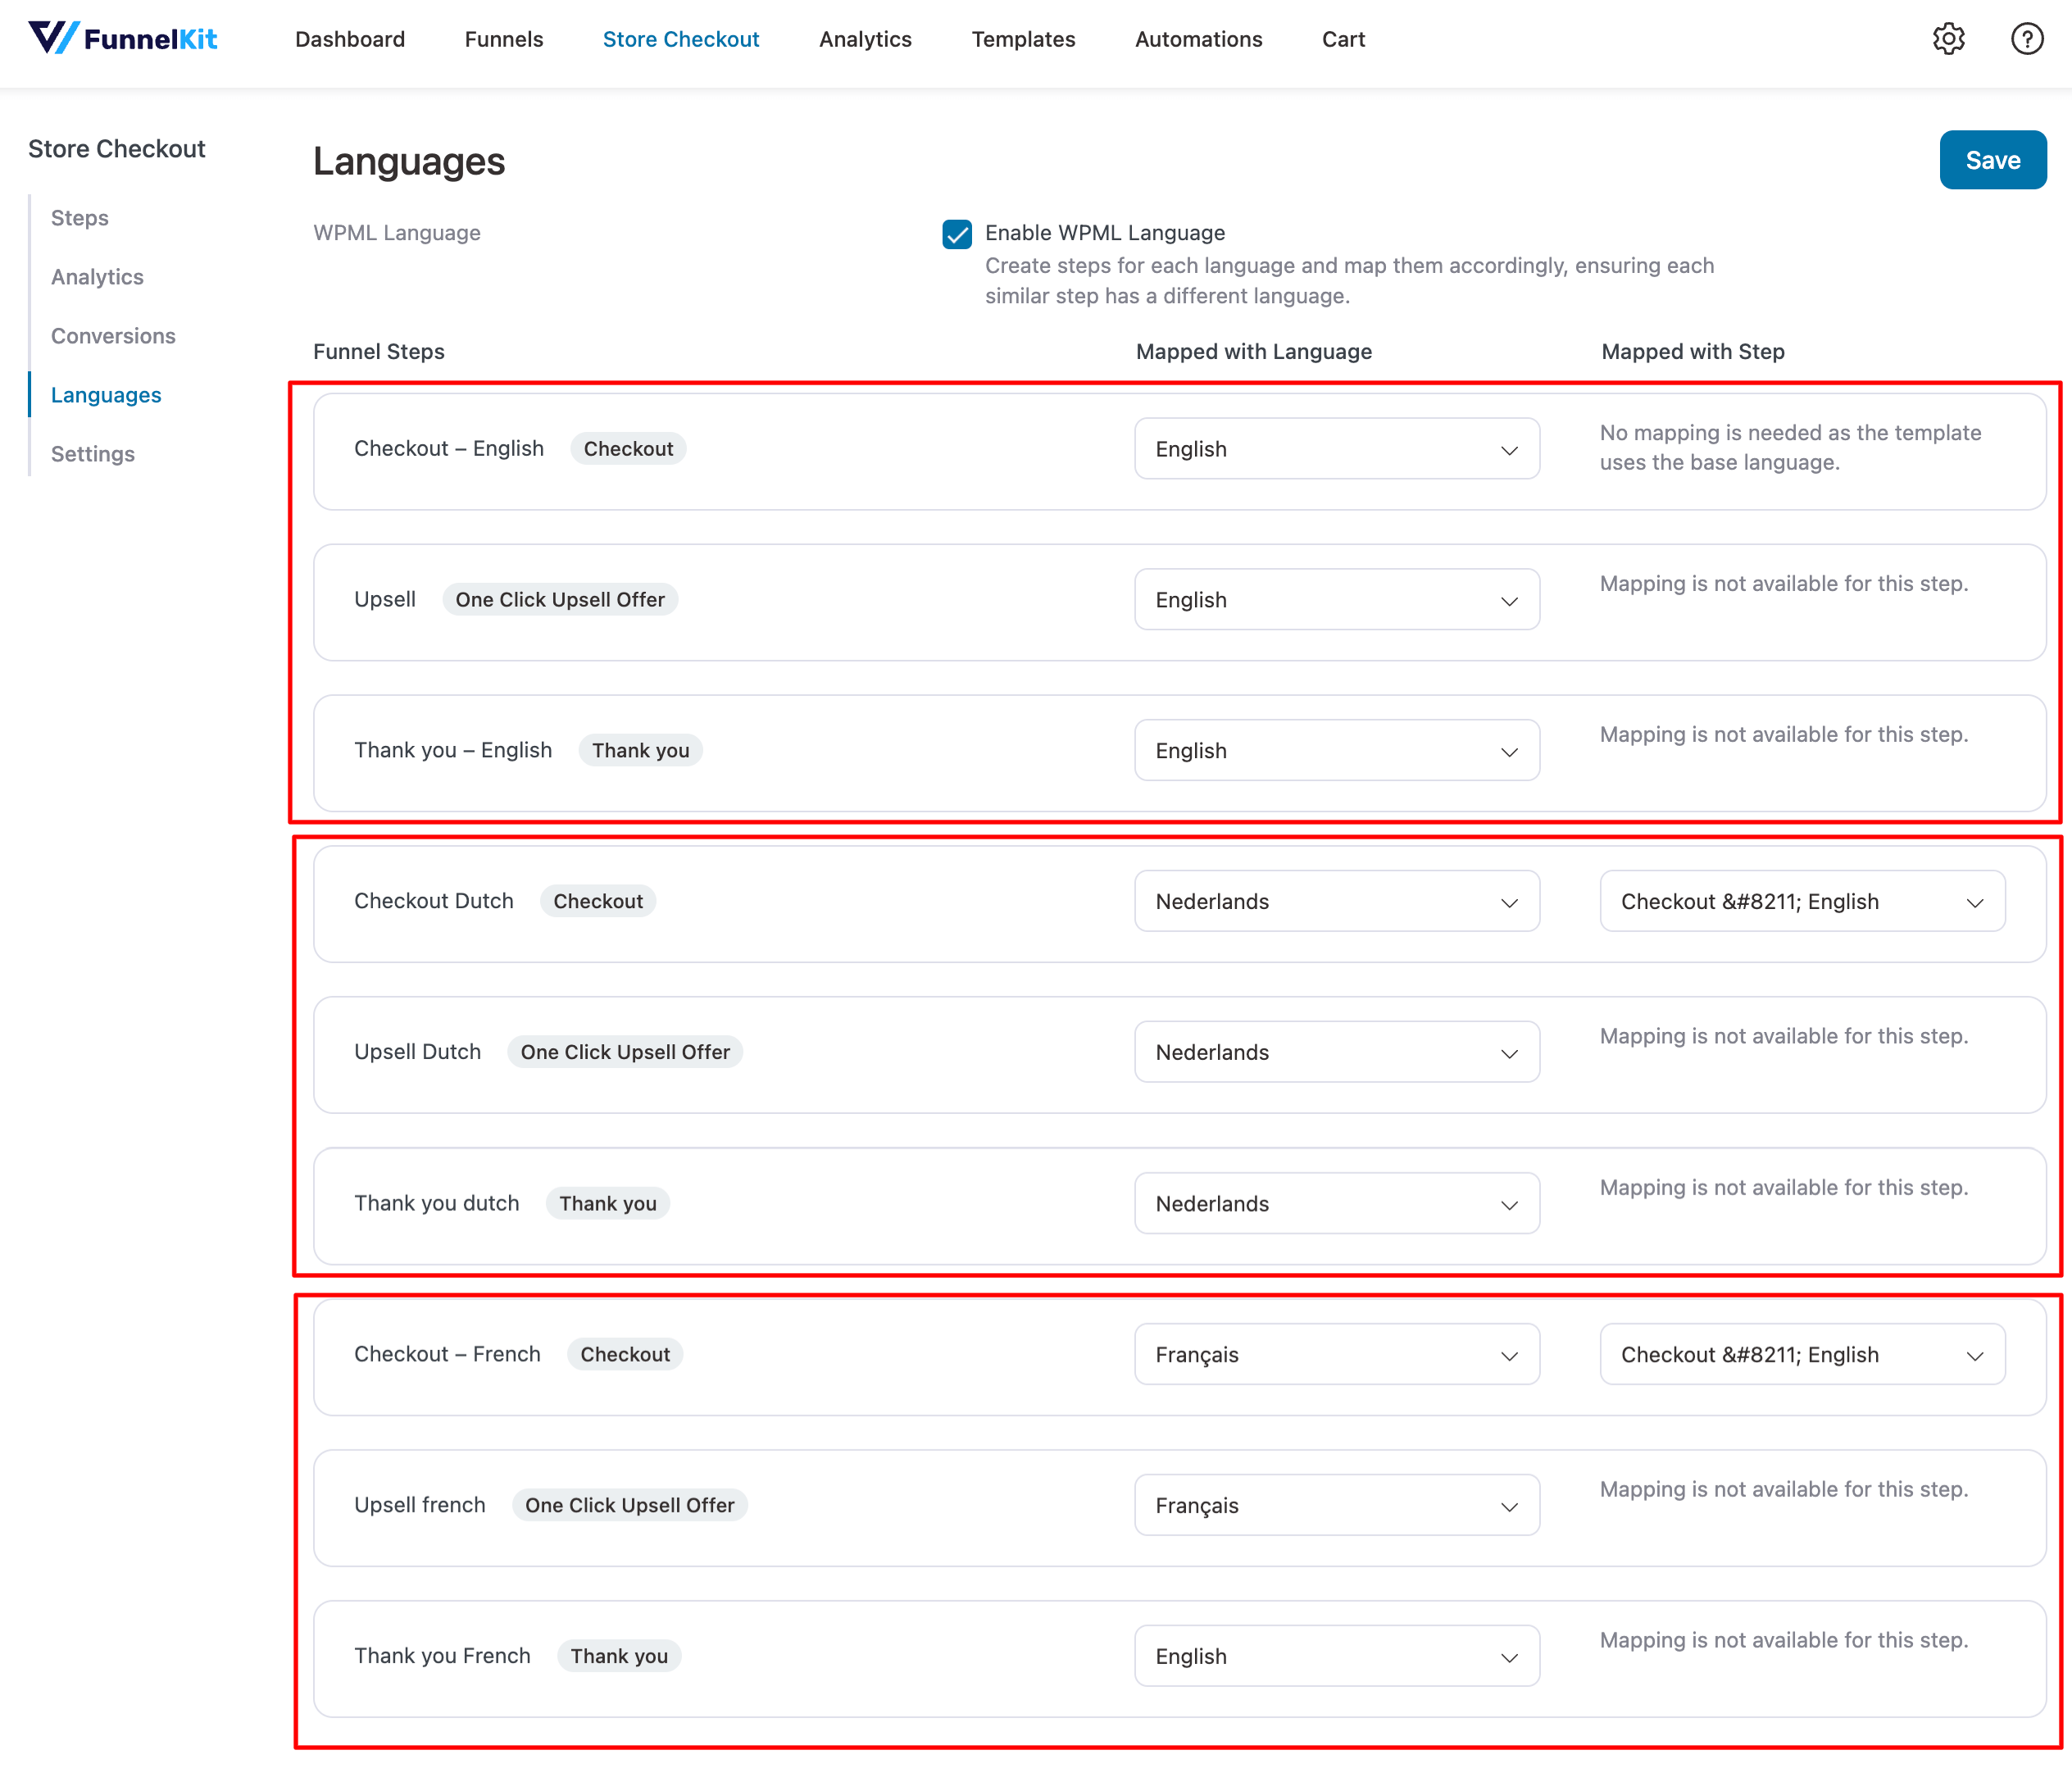
Task: Open Settings in Store Checkout sidebar
Action: (x=93, y=454)
